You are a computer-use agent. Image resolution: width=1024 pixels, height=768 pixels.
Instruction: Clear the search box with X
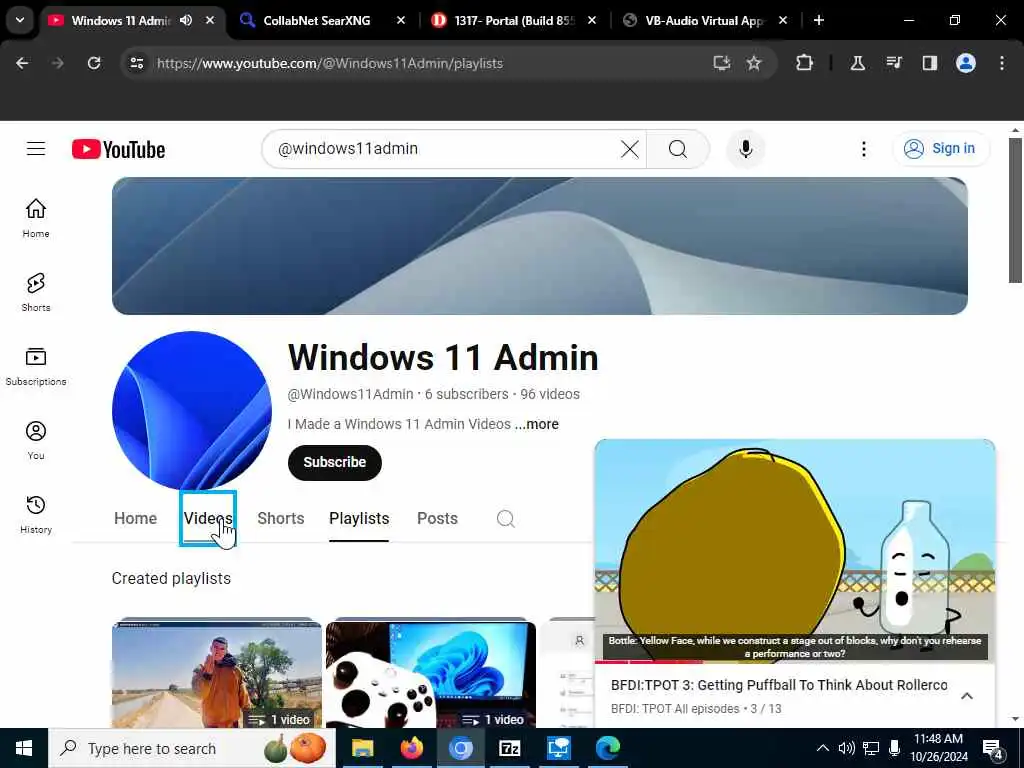pos(630,149)
